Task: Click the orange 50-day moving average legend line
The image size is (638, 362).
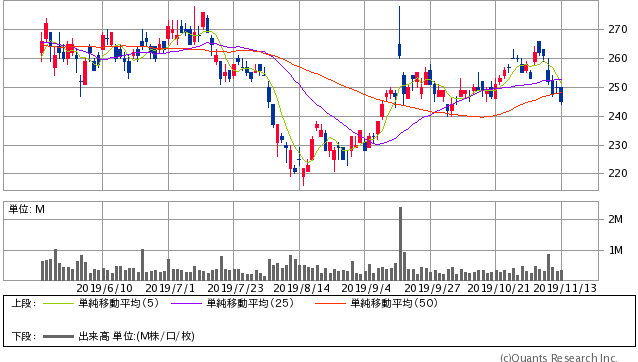Action: pos(330,303)
